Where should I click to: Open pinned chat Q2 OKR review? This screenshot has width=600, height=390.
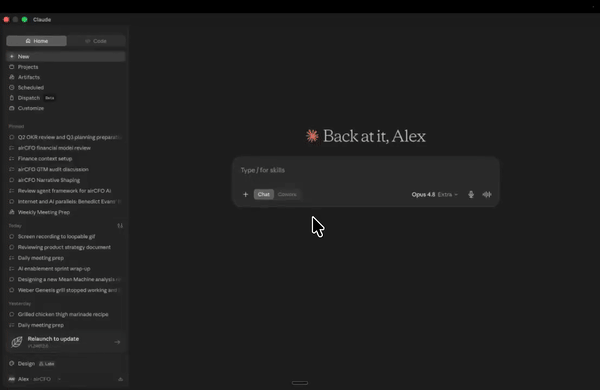pyautogui.click(x=66, y=137)
